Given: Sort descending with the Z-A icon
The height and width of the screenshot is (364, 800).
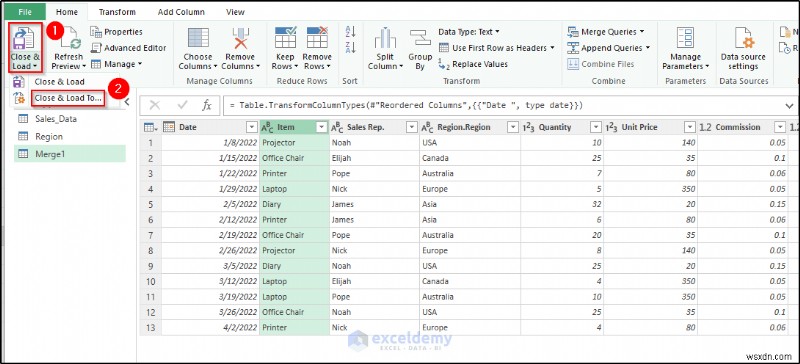Looking at the screenshot, I should [x=350, y=47].
